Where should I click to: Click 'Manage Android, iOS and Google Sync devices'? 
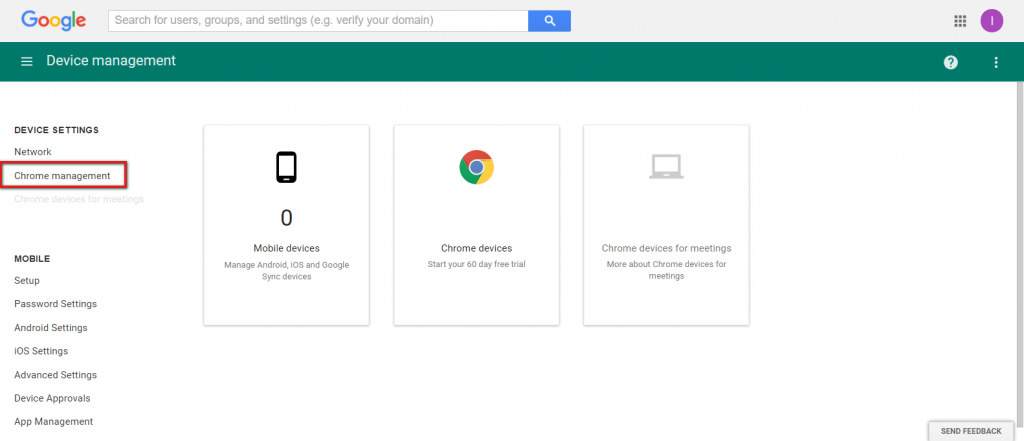coord(286,270)
